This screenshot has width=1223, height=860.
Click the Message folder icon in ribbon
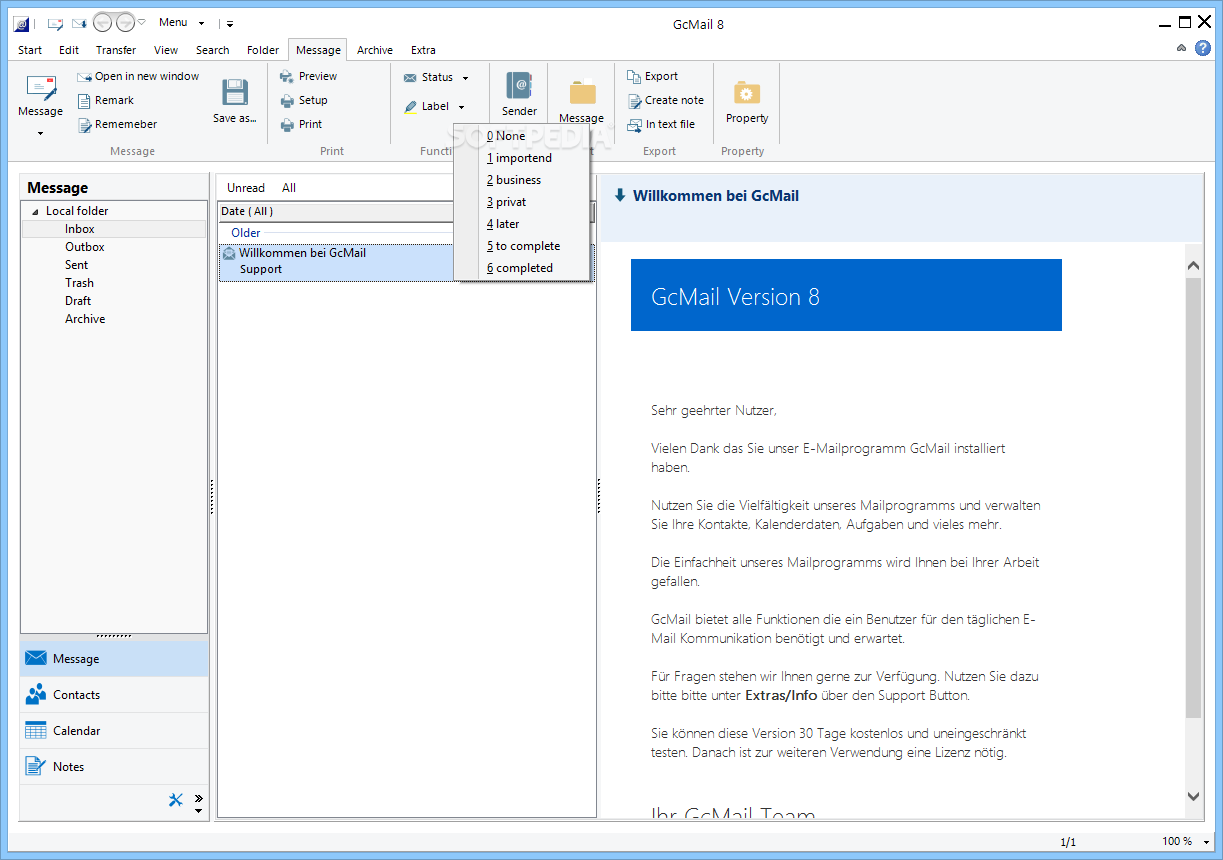[582, 92]
